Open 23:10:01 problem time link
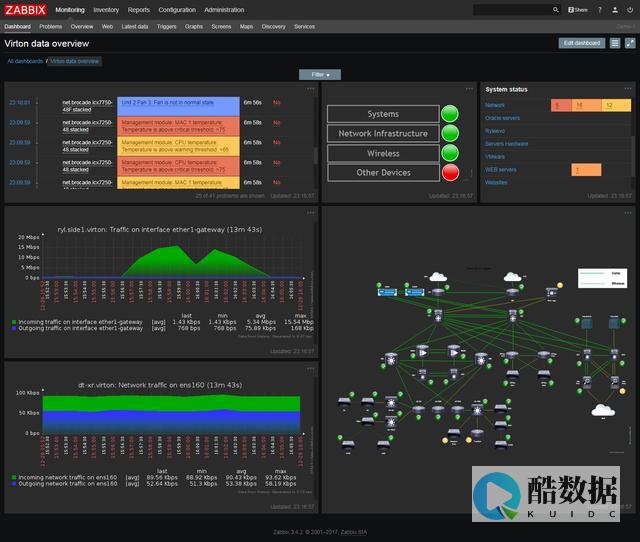 click(x=20, y=102)
